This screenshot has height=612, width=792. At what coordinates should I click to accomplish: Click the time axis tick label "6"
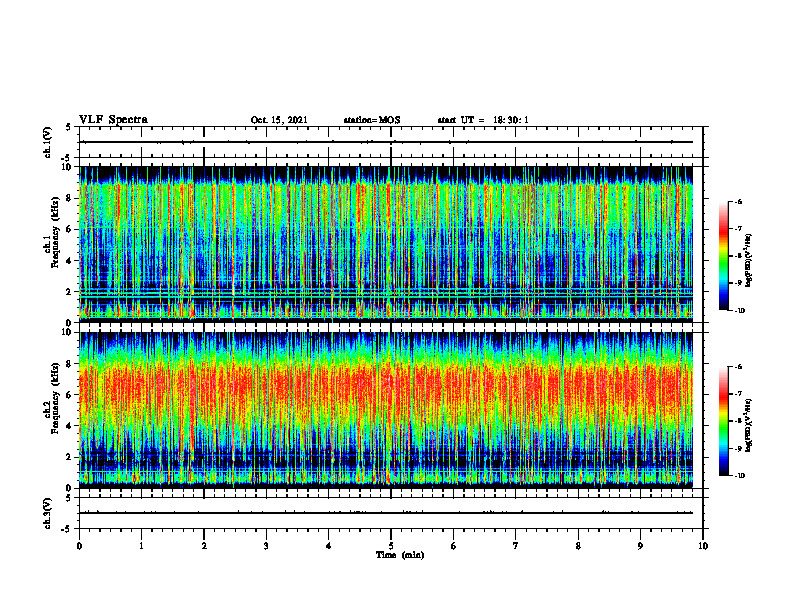(x=454, y=546)
